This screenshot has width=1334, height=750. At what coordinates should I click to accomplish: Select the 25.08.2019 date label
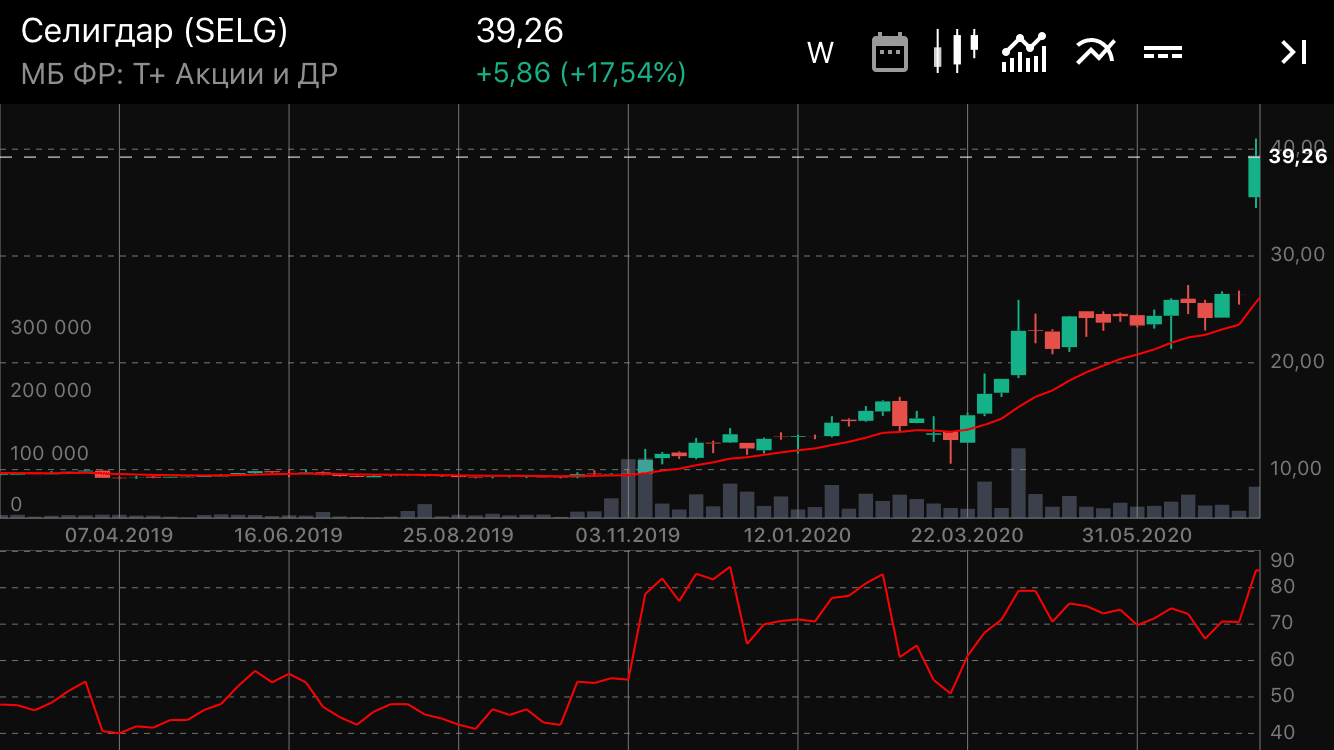tap(458, 535)
